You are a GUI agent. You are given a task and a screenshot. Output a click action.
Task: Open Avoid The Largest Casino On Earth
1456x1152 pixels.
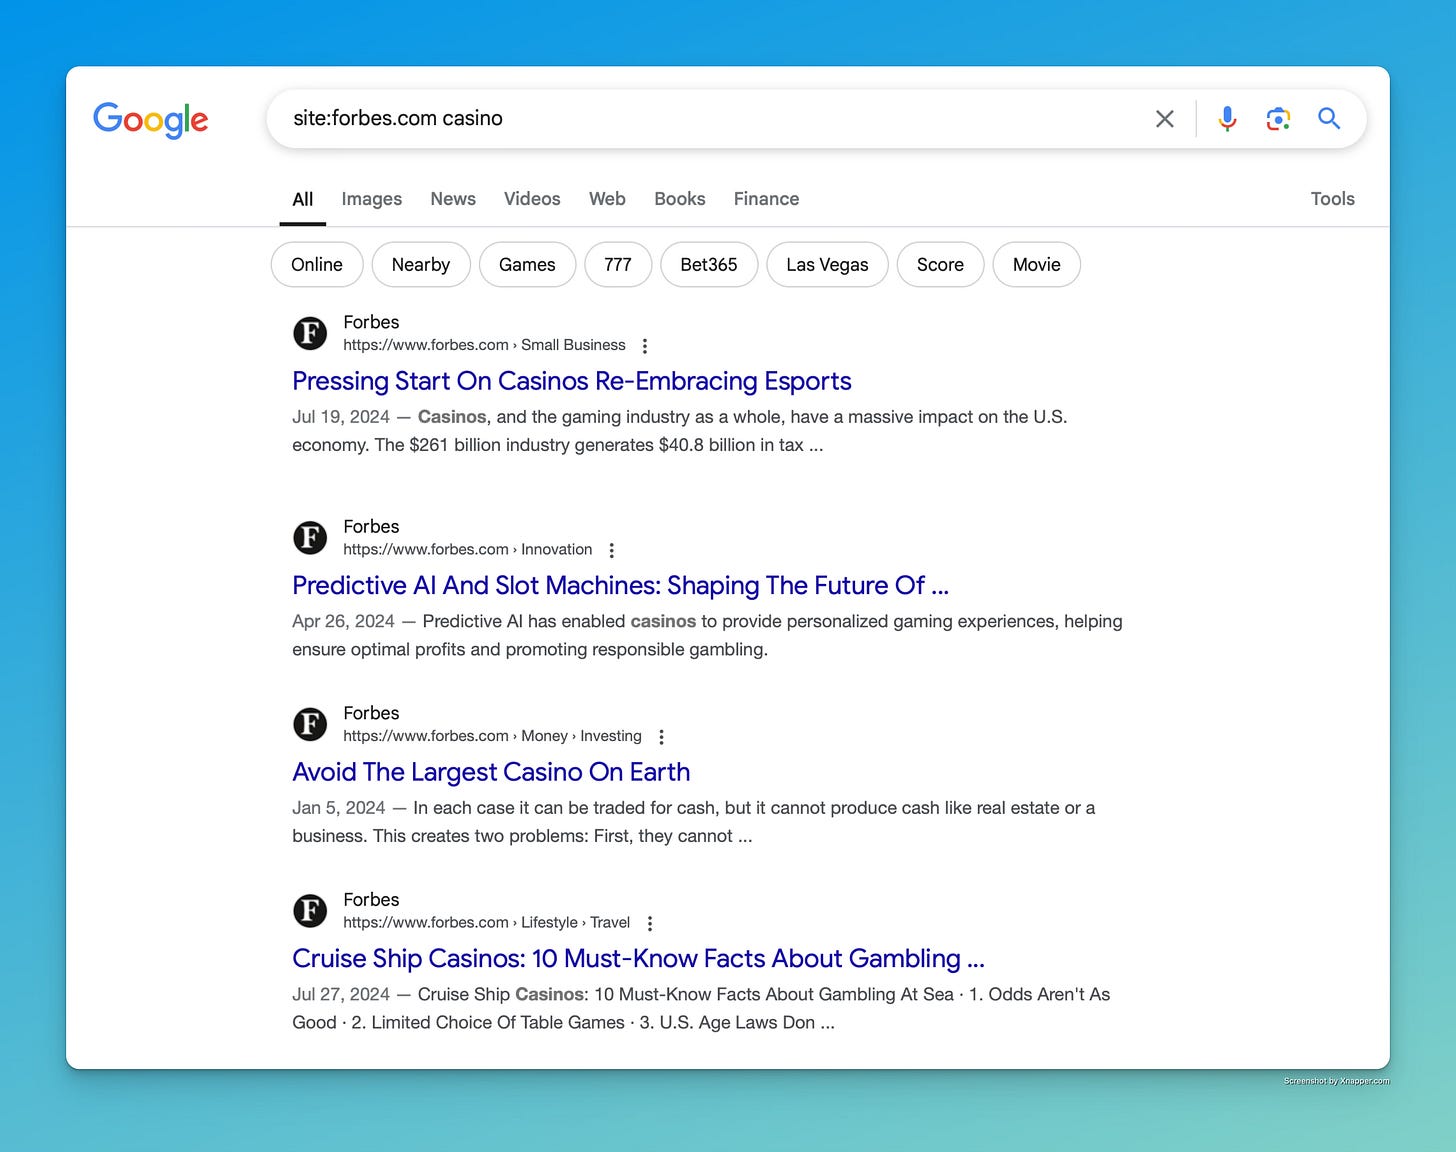(491, 772)
